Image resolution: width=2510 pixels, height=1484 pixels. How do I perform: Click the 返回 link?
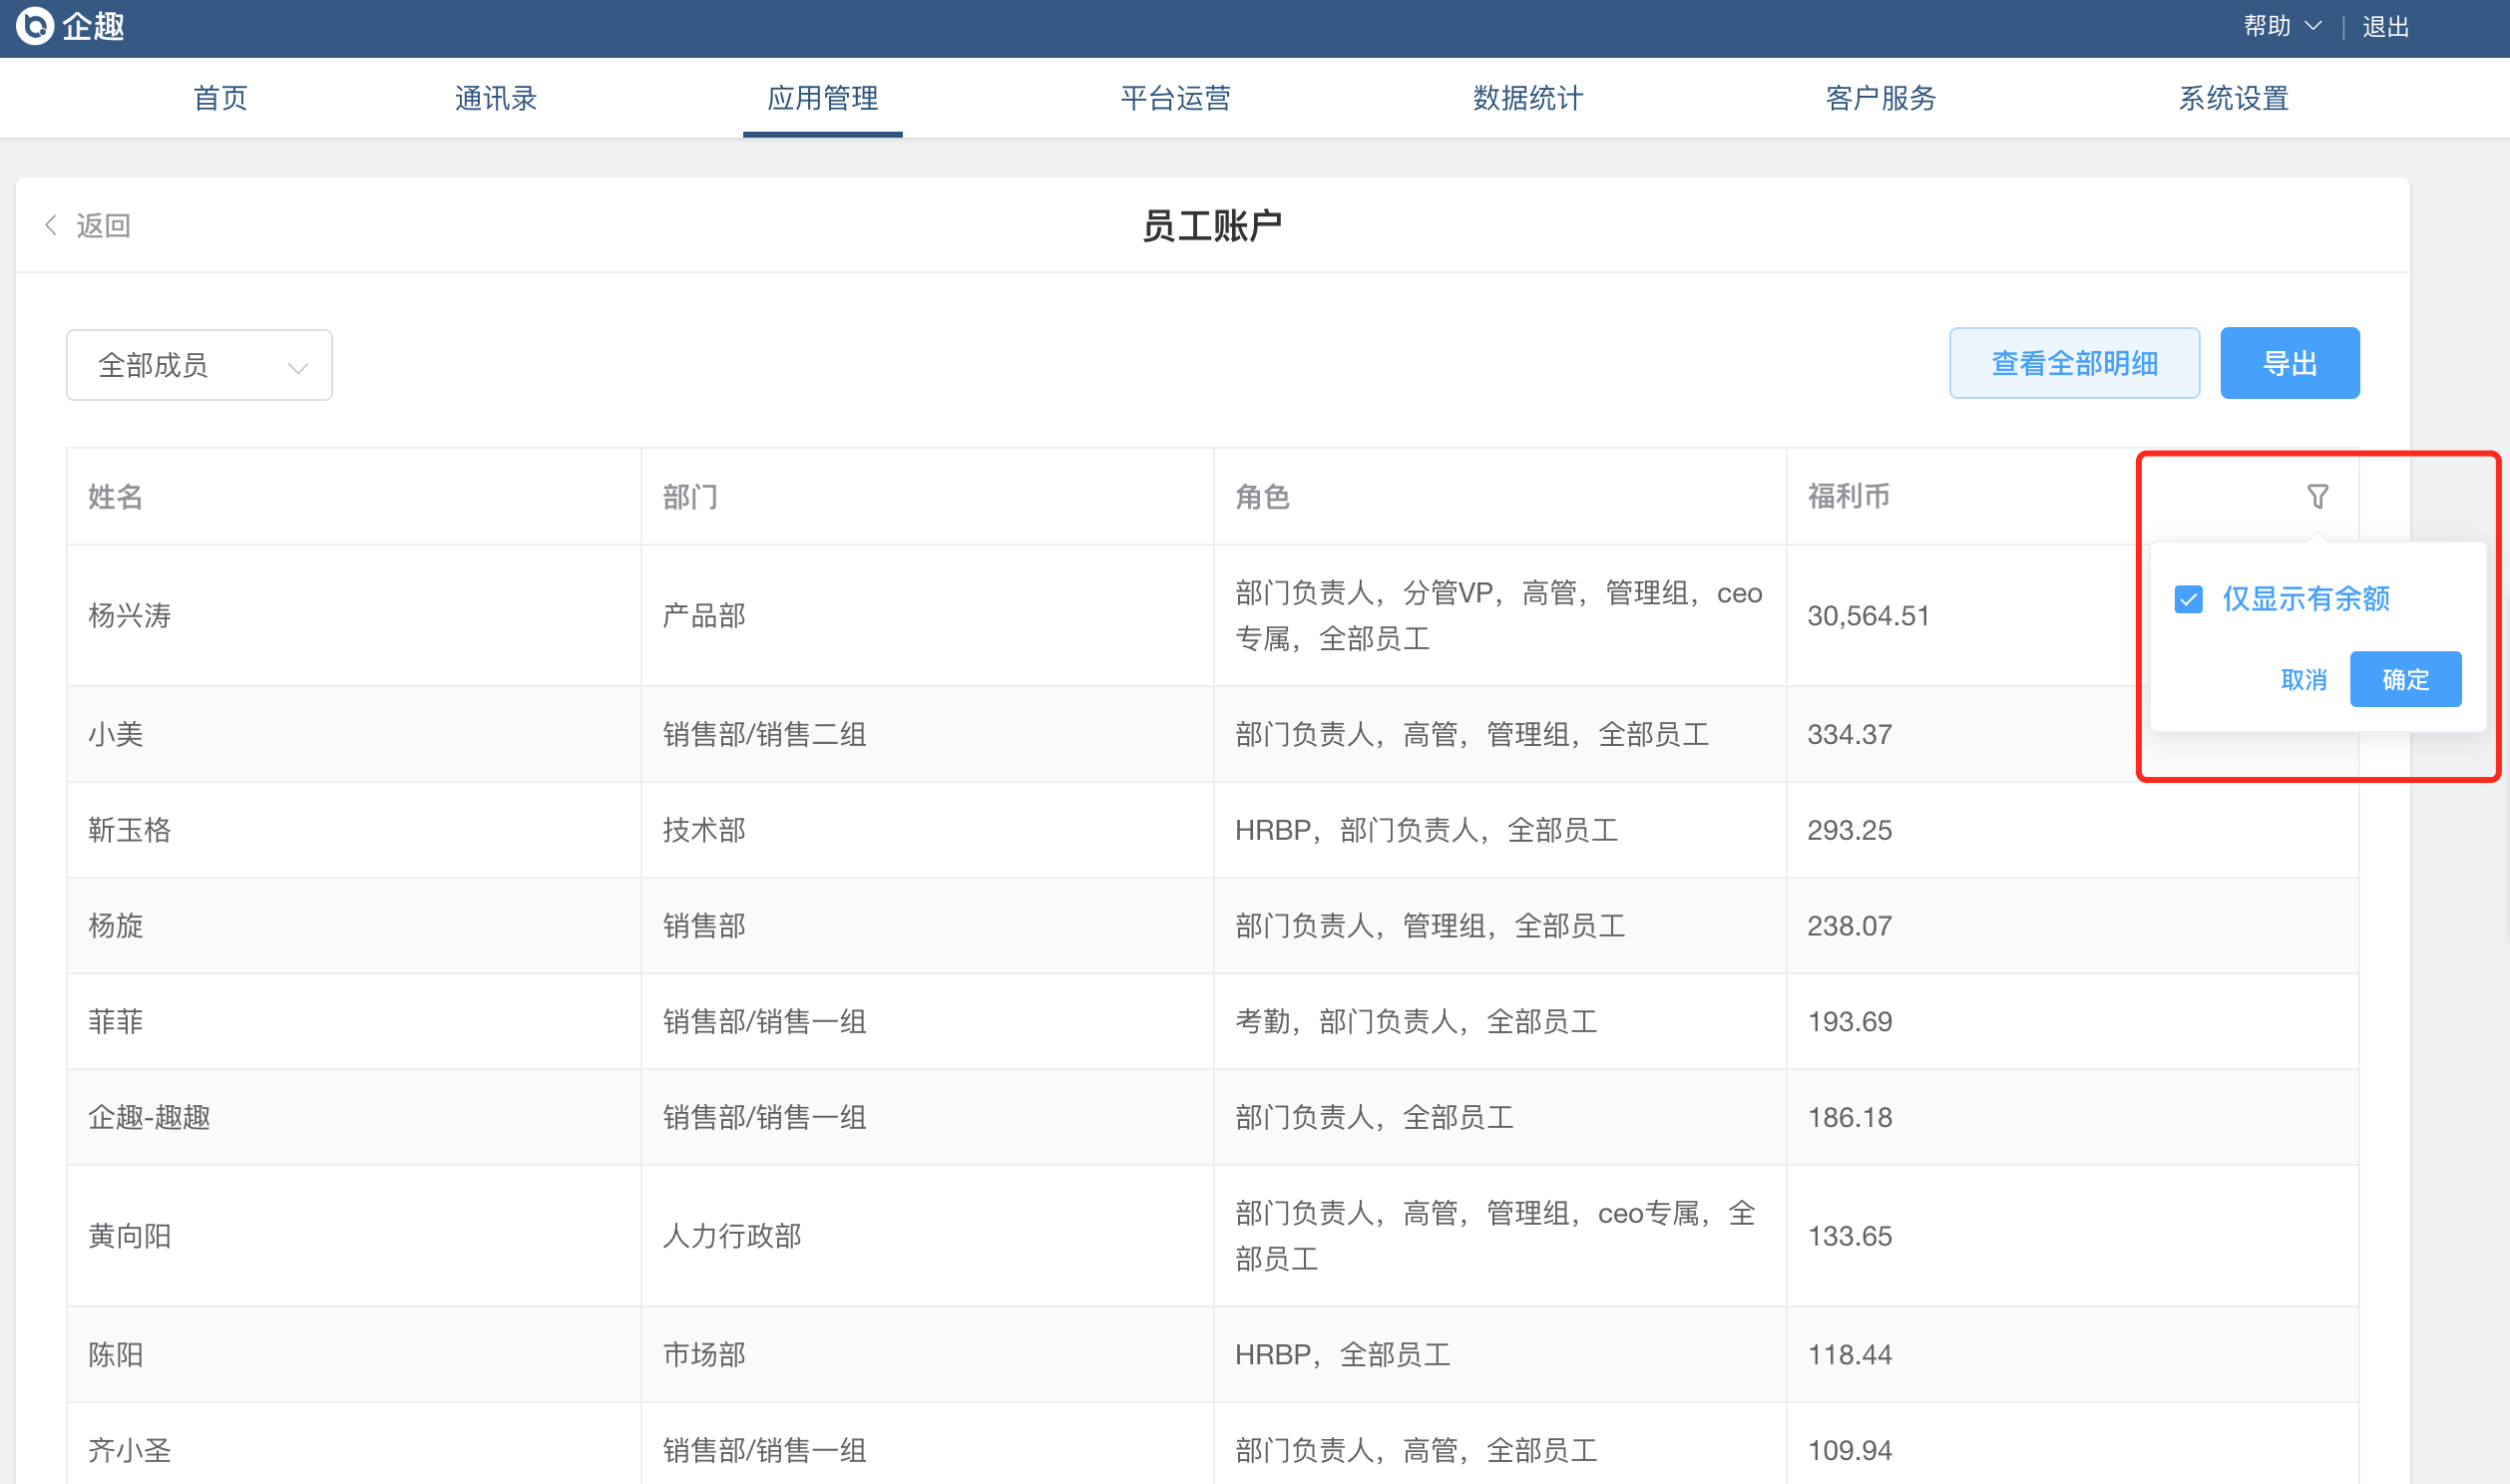(x=103, y=225)
